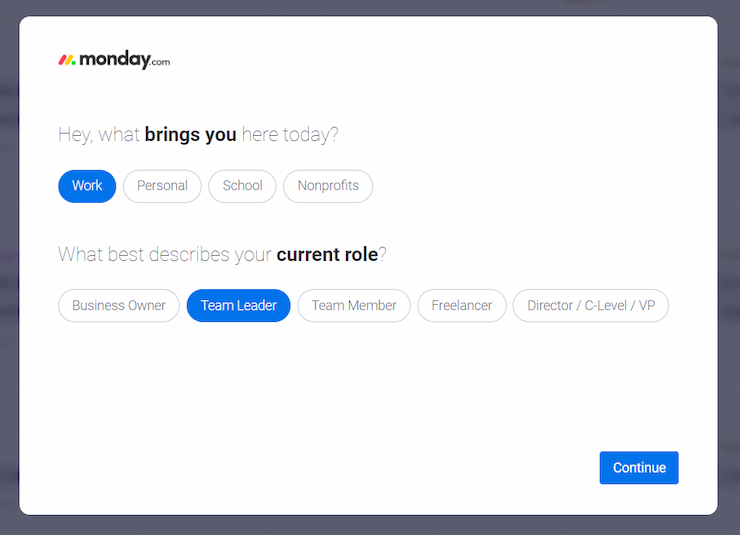Click the bold "current role" text
Viewport: 740px width, 535px height.
pyautogui.click(x=327, y=255)
